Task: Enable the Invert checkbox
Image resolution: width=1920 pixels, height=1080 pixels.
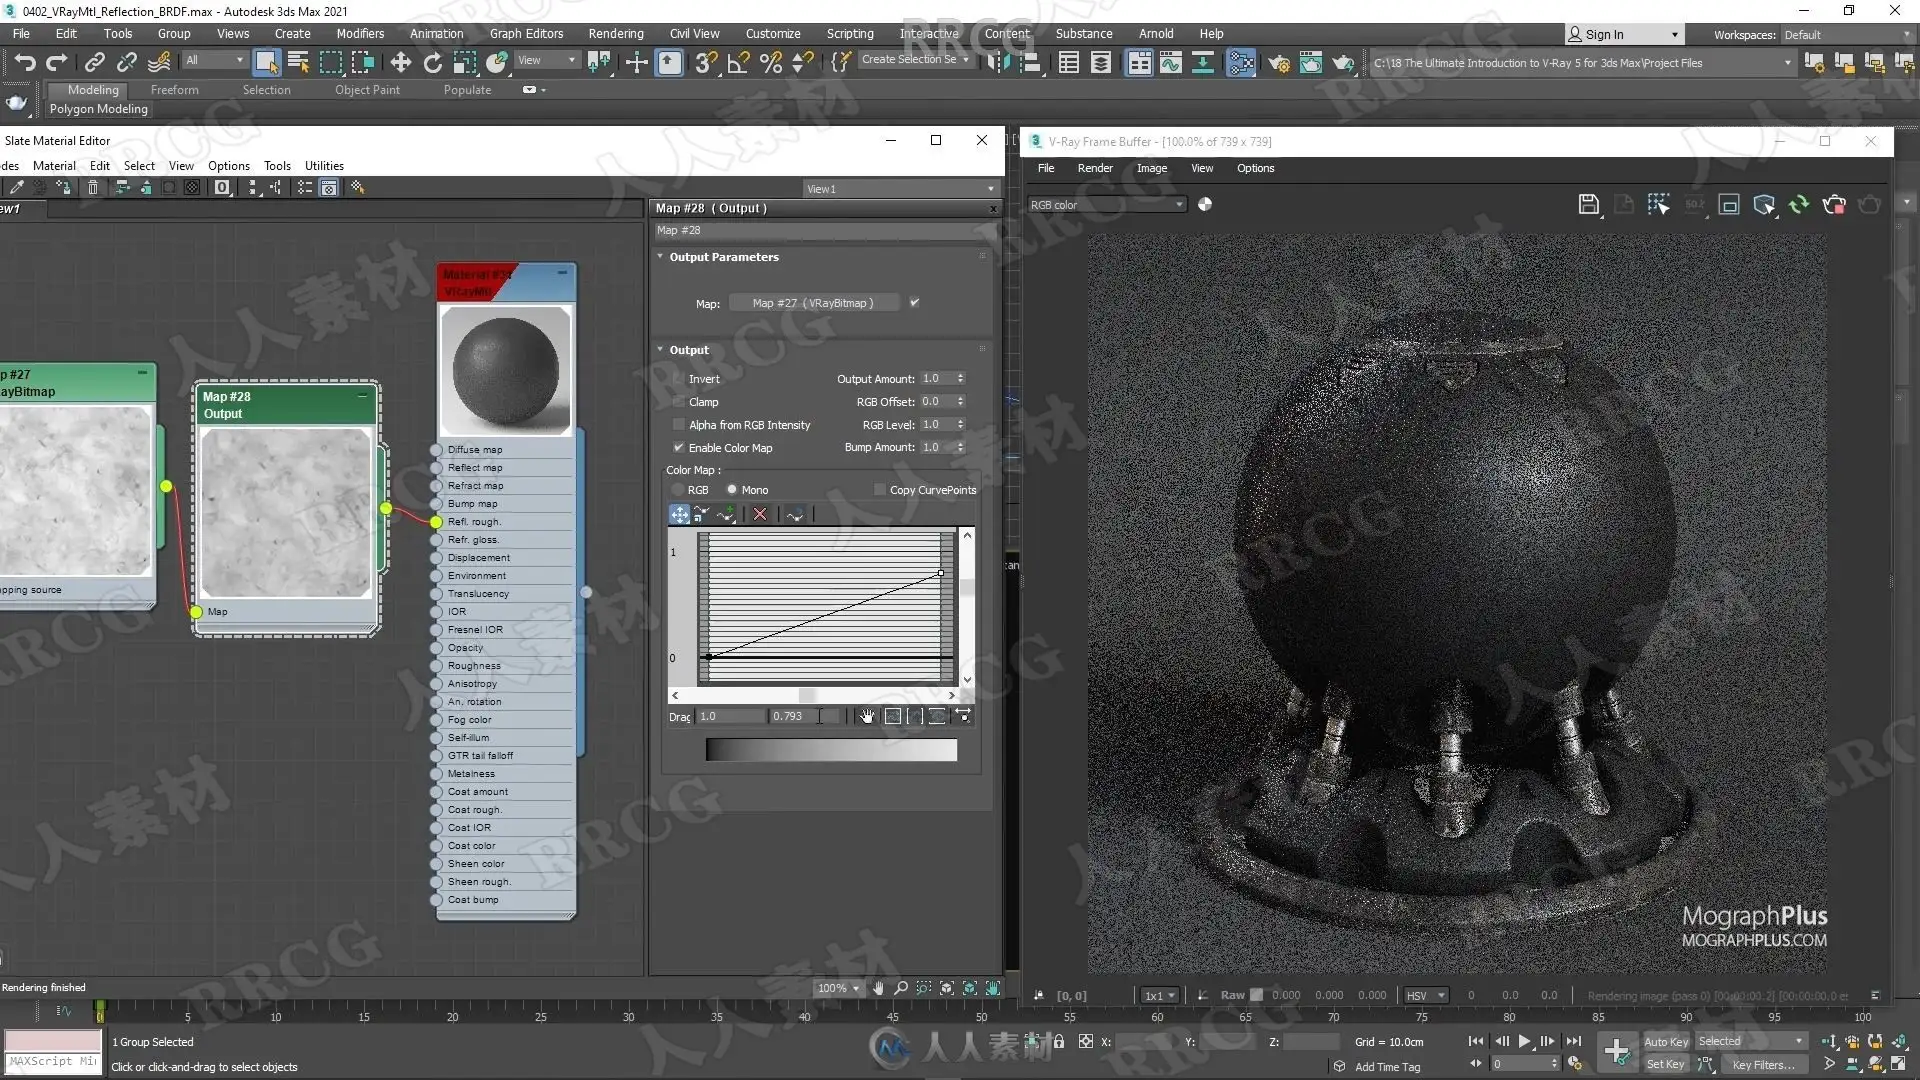Action: 680,379
